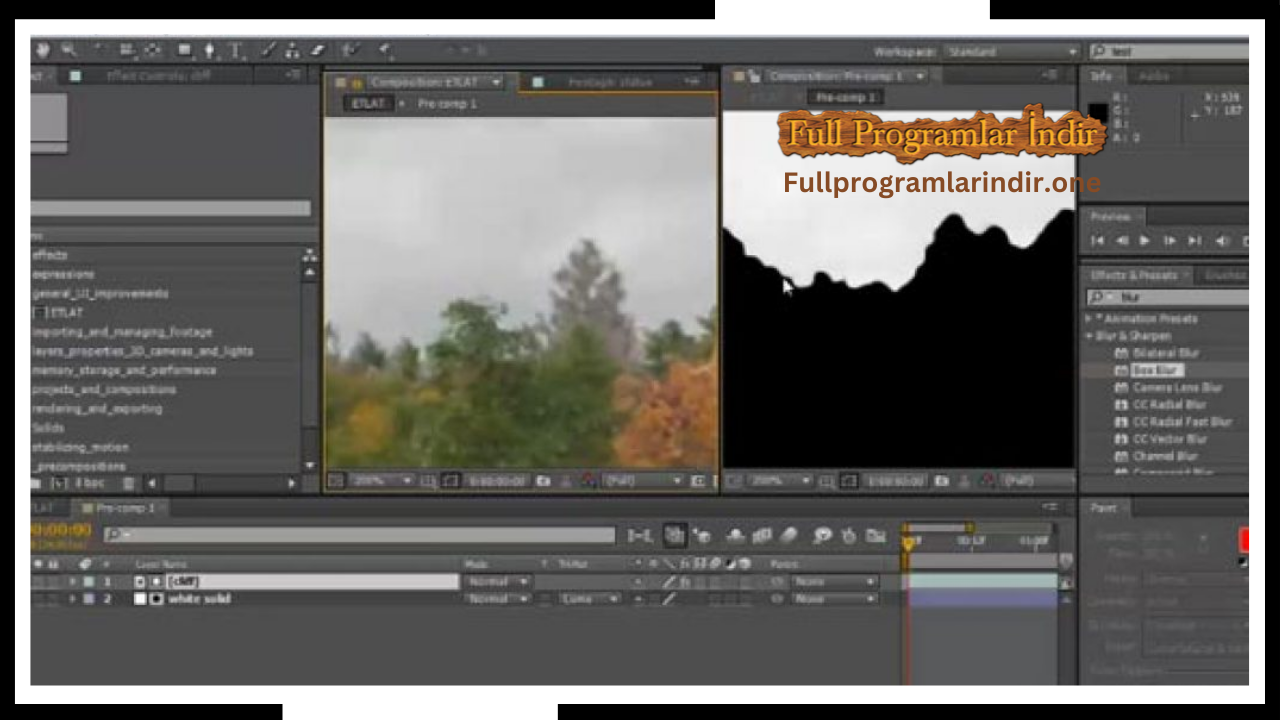Step to next frame in Preview panel

1170,241
